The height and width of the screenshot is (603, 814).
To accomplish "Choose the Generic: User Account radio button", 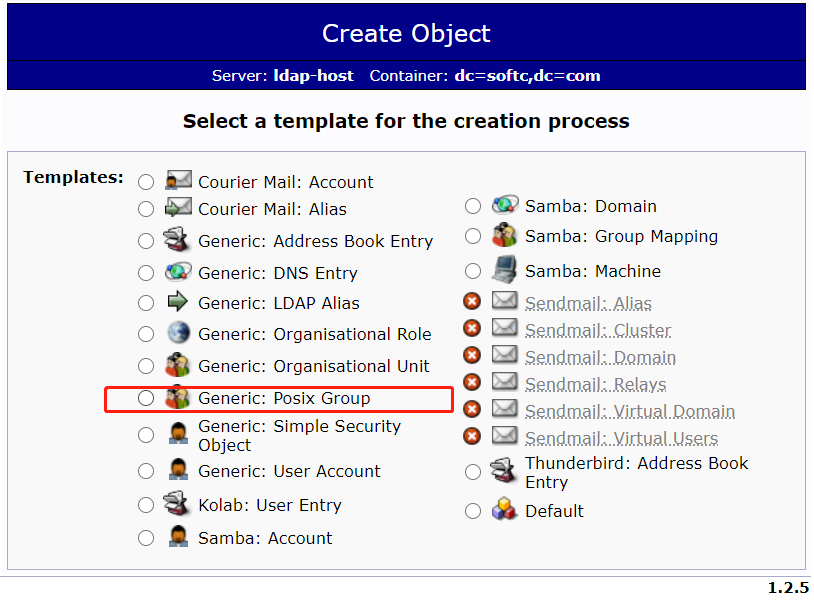I will 146,472.
